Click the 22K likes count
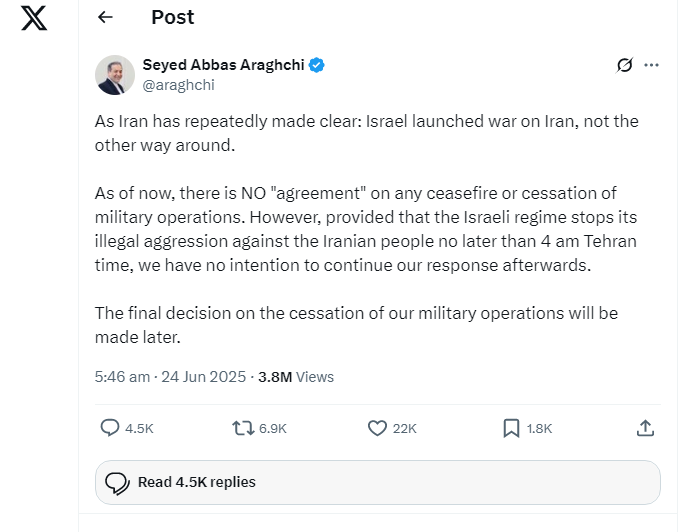 (404, 428)
